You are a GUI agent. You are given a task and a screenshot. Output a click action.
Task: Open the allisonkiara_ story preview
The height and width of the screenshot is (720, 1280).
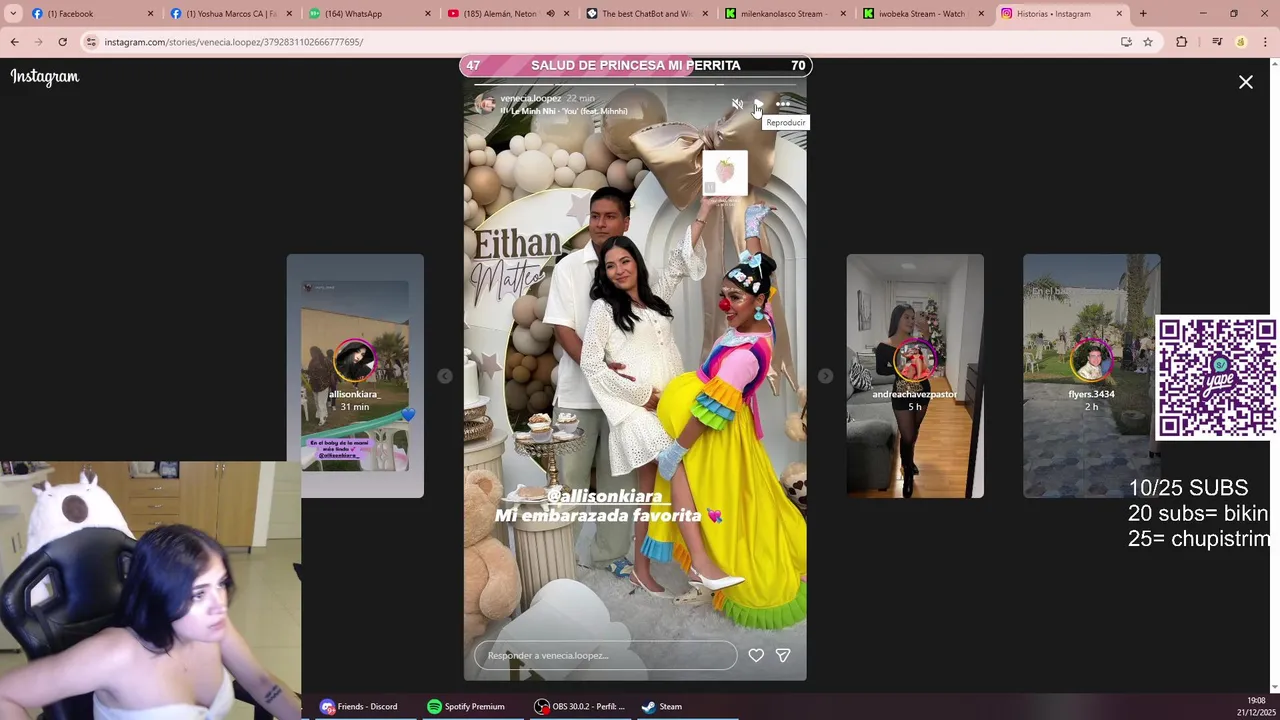pos(355,376)
